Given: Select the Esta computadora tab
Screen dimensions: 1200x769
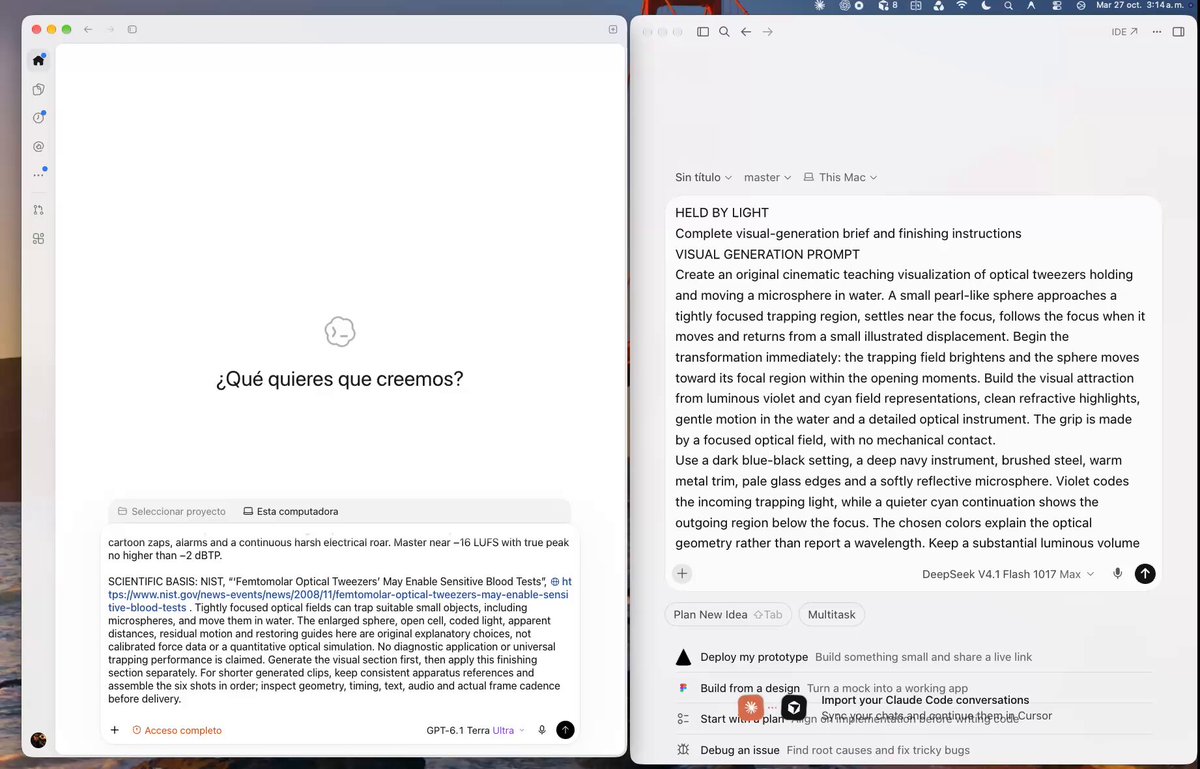Looking at the screenshot, I should (x=291, y=511).
